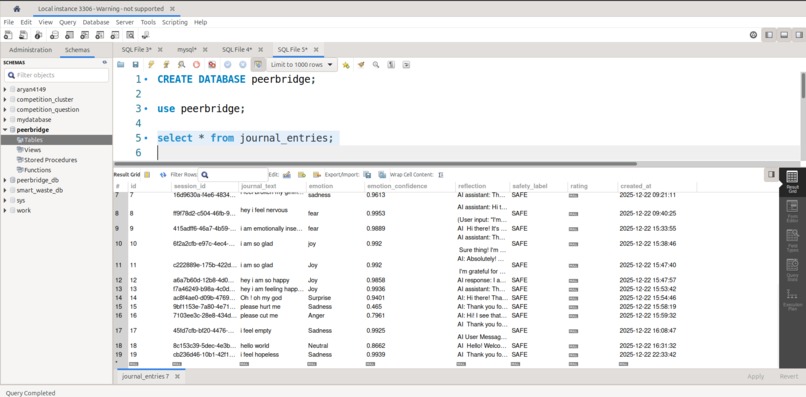Open find magnifier icon in editor toolbar
Image resolution: width=806 pixels, height=397 pixels.
click(376, 65)
